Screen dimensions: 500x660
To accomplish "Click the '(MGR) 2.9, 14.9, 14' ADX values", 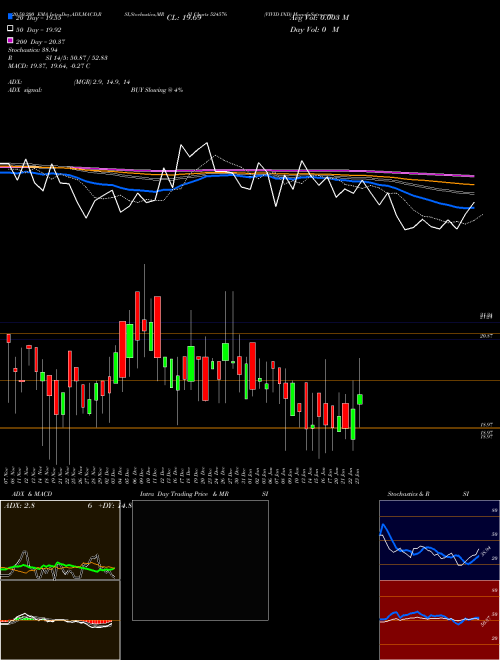I will click(102, 82).
